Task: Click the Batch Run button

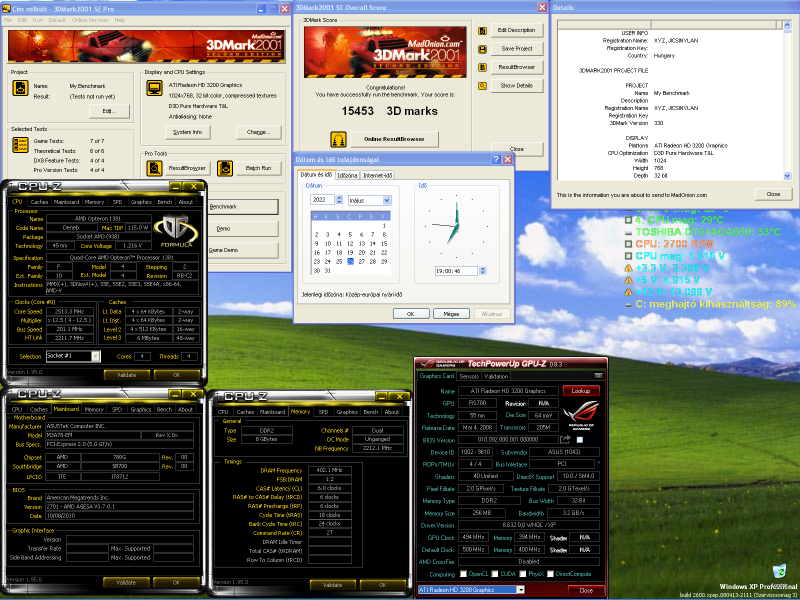Action: pos(259,168)
